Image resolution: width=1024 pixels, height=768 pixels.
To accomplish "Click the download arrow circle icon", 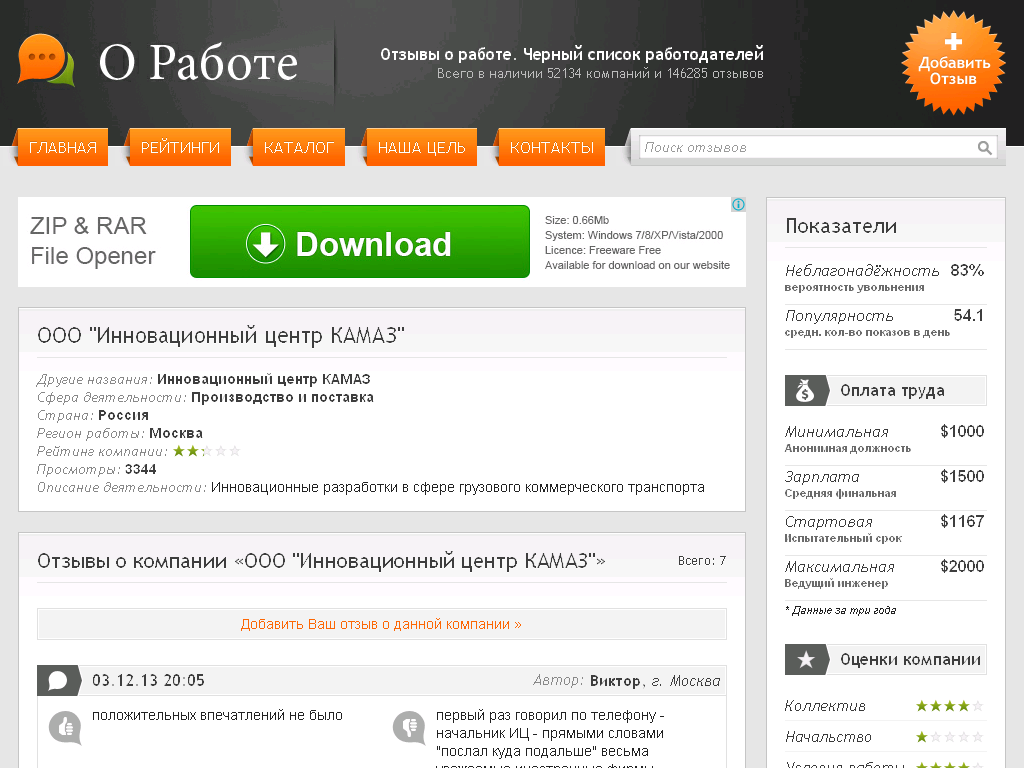I will 265,244.
